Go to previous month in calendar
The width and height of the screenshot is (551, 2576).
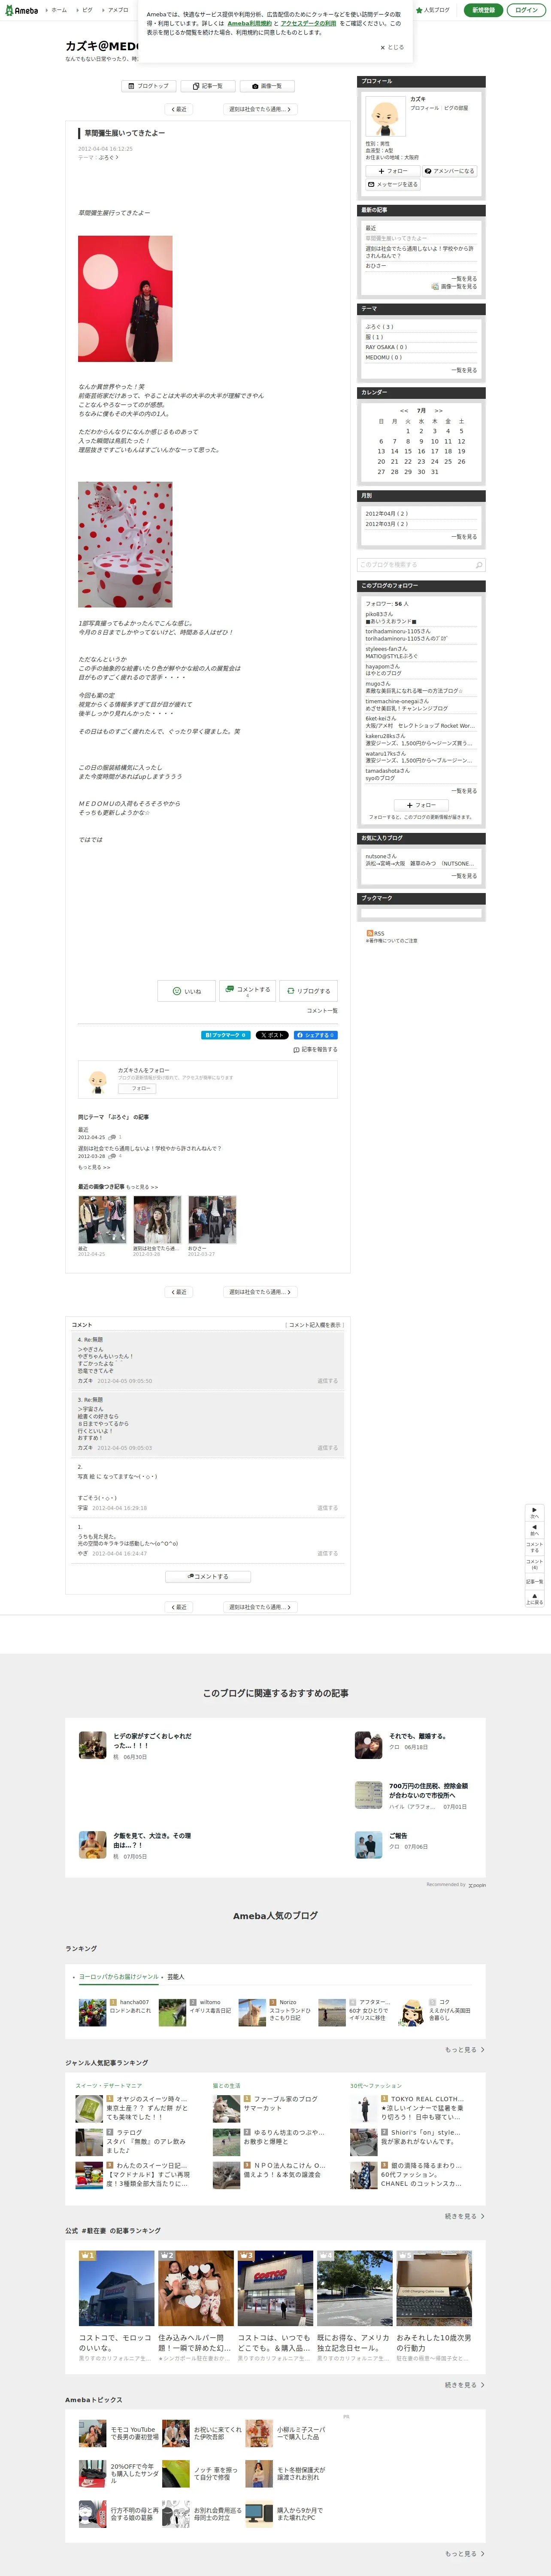click(404, 410)
